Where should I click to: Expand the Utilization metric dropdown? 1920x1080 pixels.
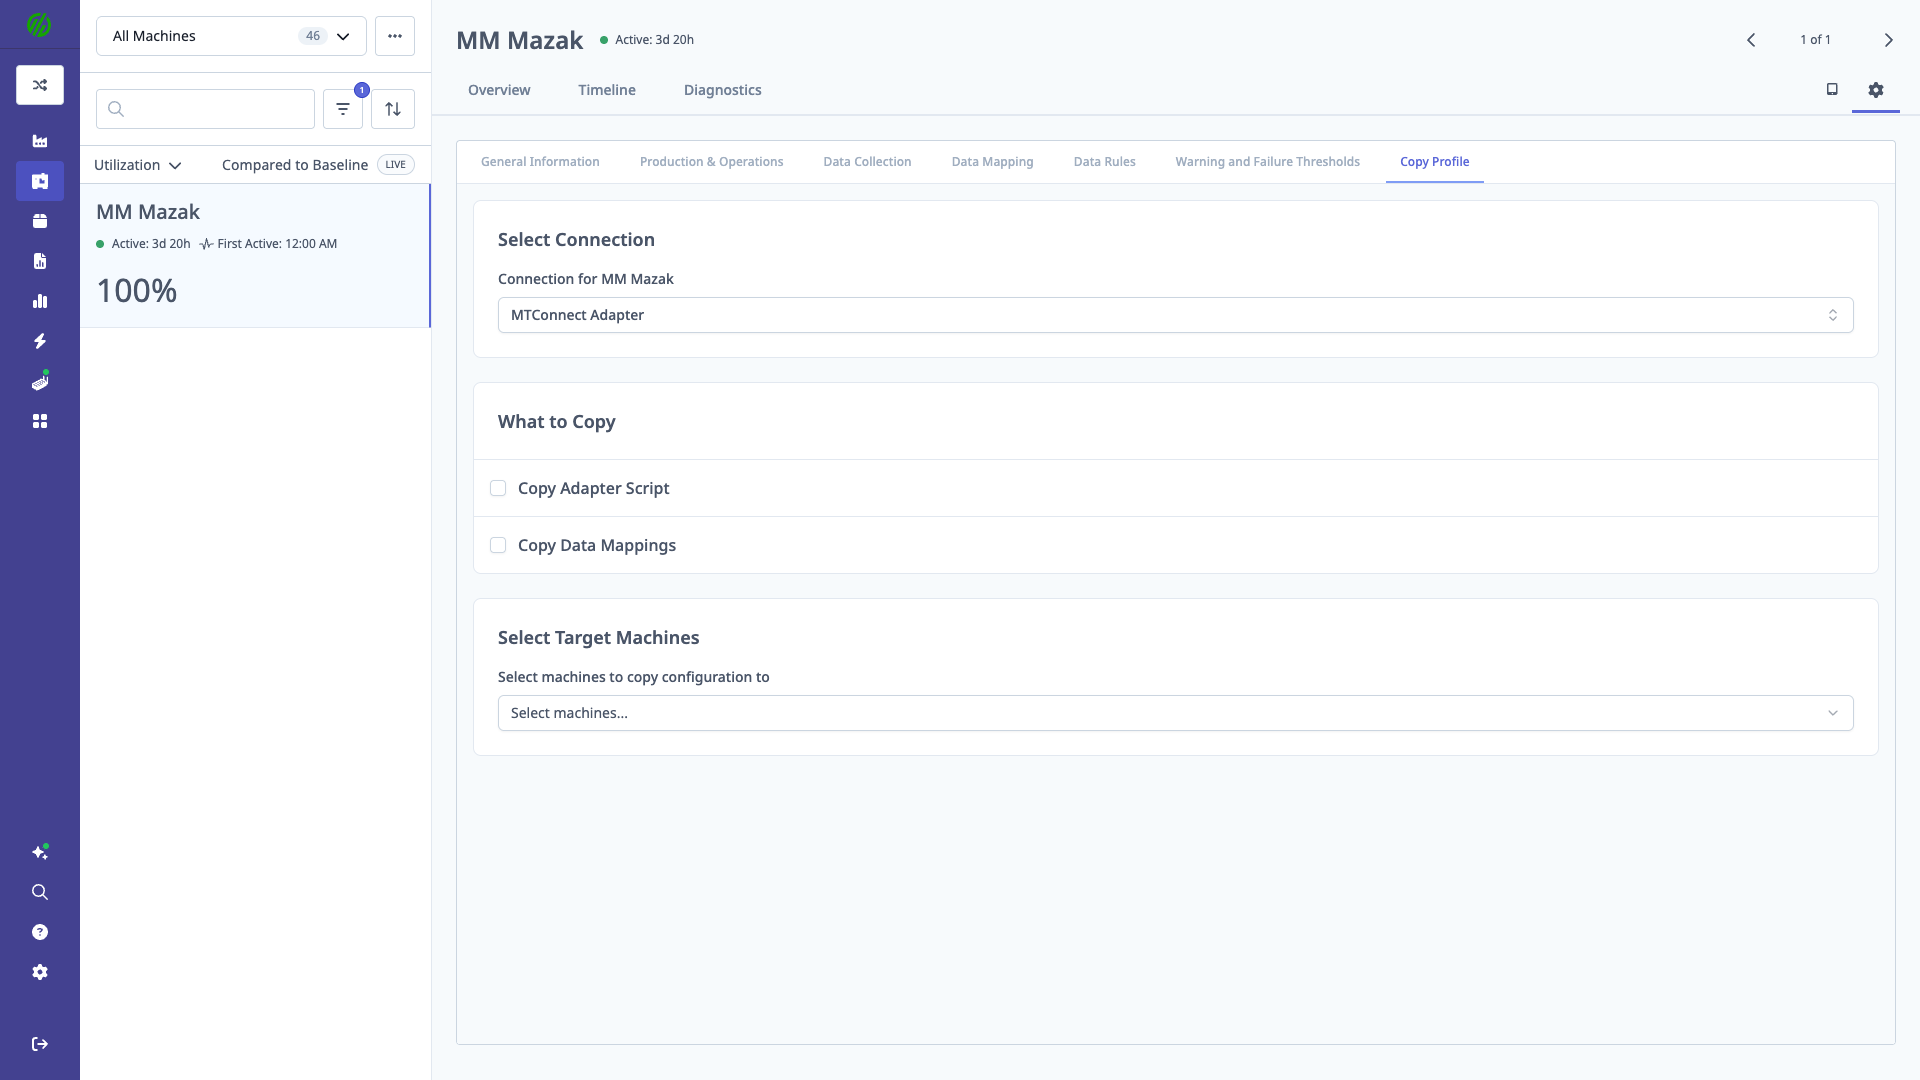138,165
